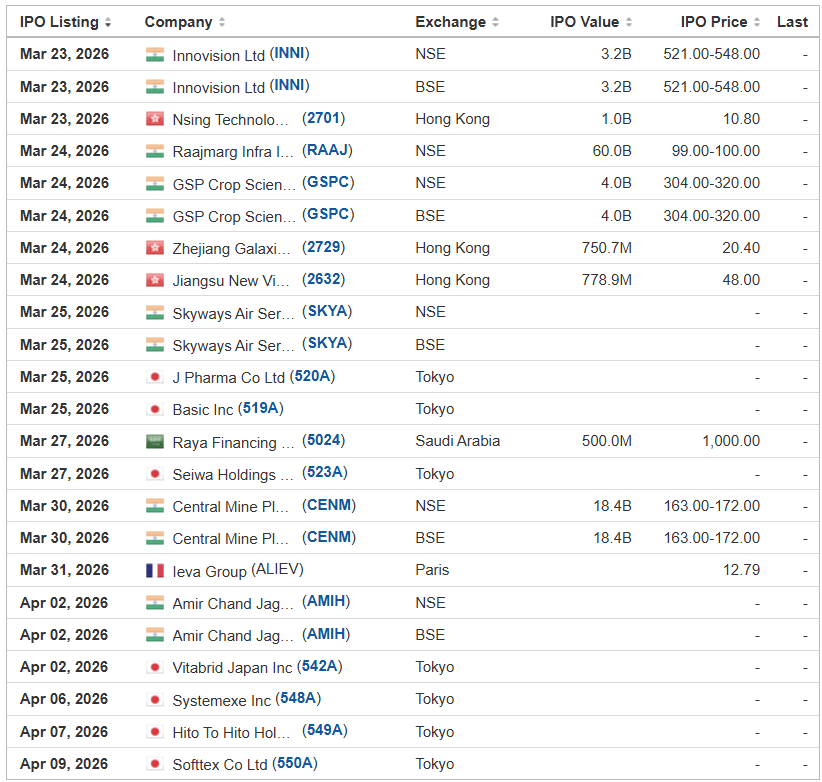Sort by IPO Listing column arrows

[108, 22]
